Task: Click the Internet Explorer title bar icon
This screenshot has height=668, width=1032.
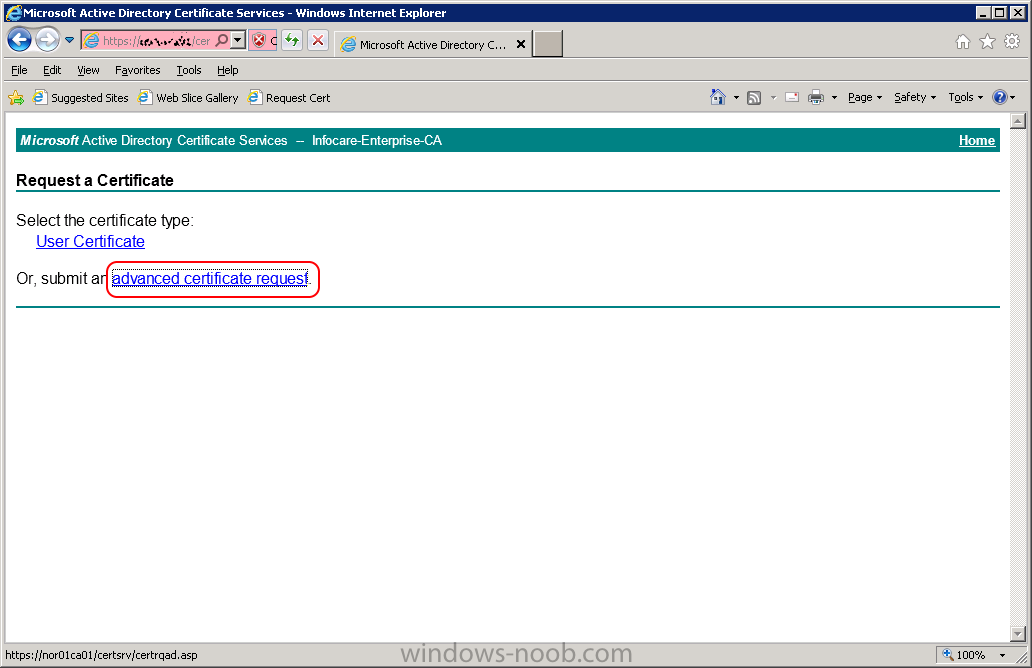Action: tap(13, 13)
